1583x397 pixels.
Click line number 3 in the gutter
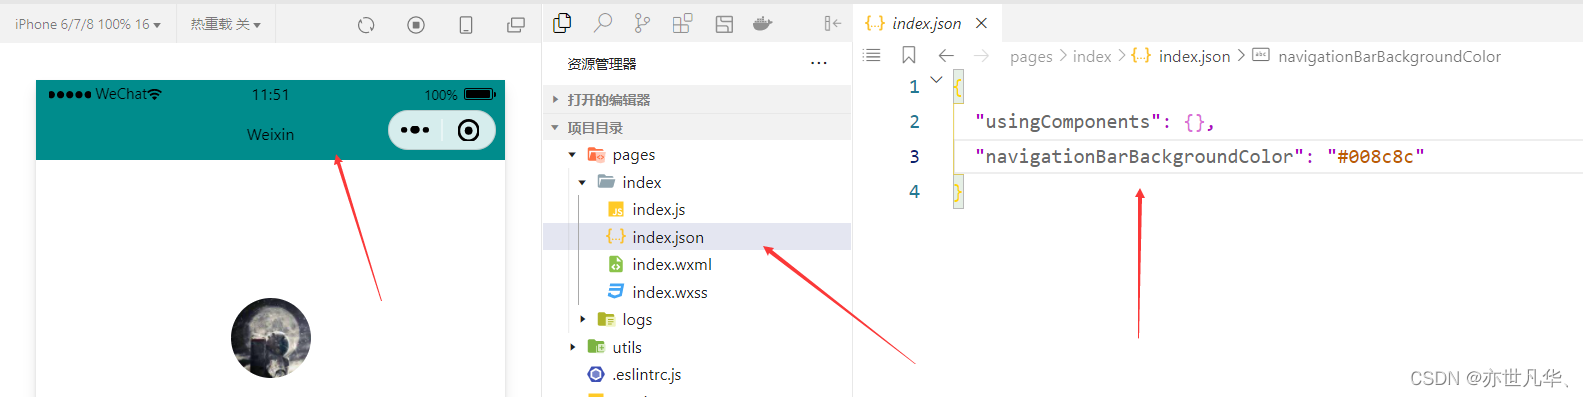[x=914, y=157]
